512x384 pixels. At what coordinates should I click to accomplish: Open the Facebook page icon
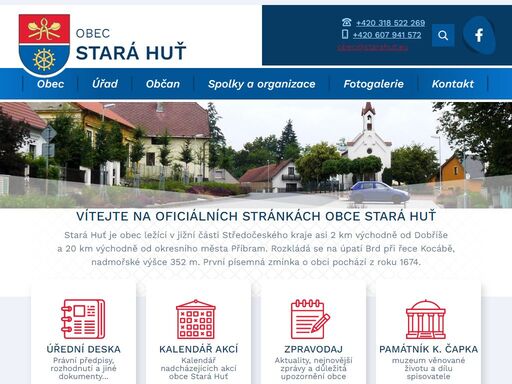coord(479,35)
